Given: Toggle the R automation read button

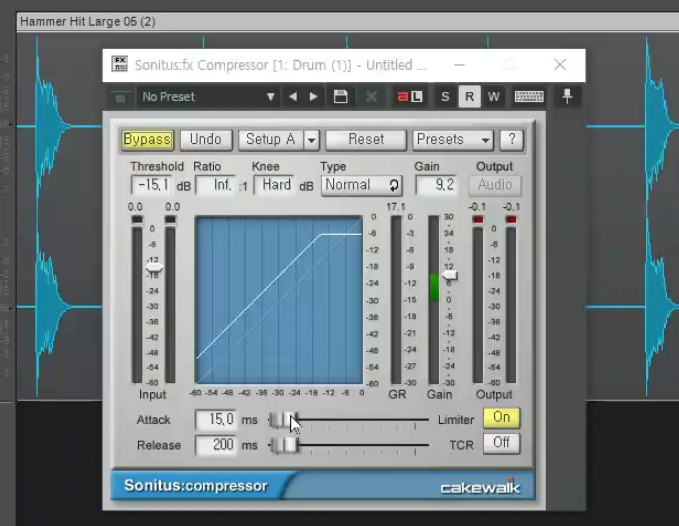Looking at the screenshot, I should click(x=469, y=97).
